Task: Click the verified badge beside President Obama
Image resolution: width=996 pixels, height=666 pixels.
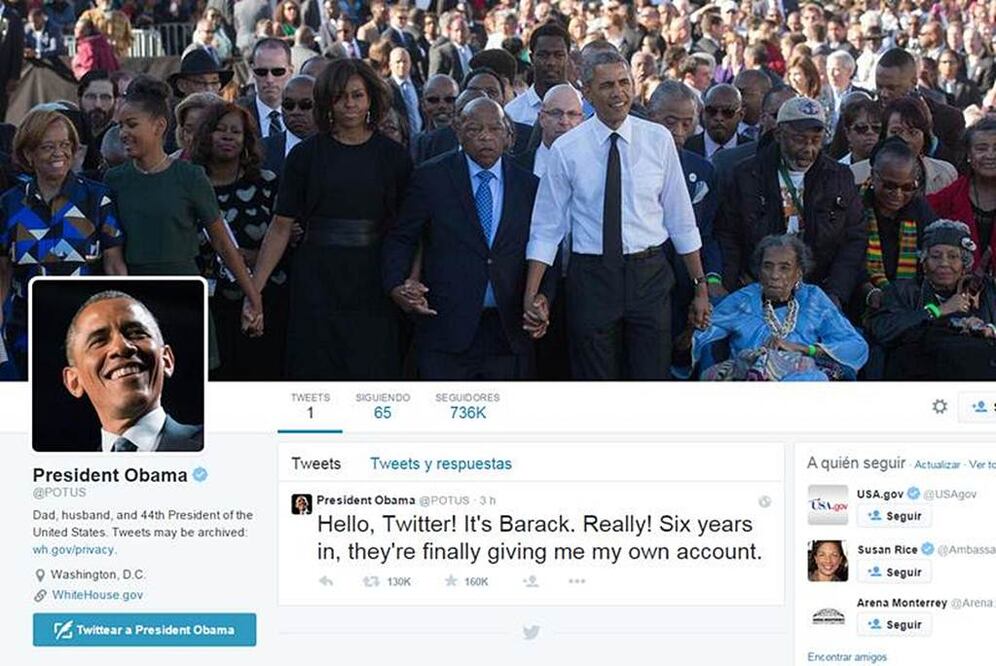Action: click(200, 475)
